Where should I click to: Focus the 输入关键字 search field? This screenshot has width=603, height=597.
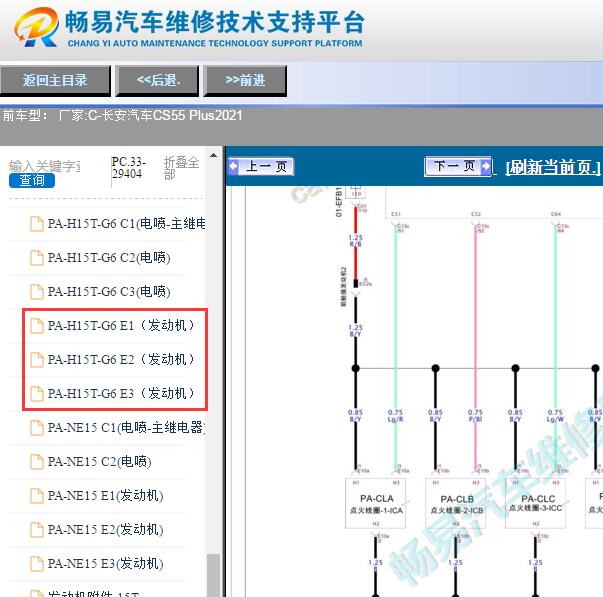point(45,166)
